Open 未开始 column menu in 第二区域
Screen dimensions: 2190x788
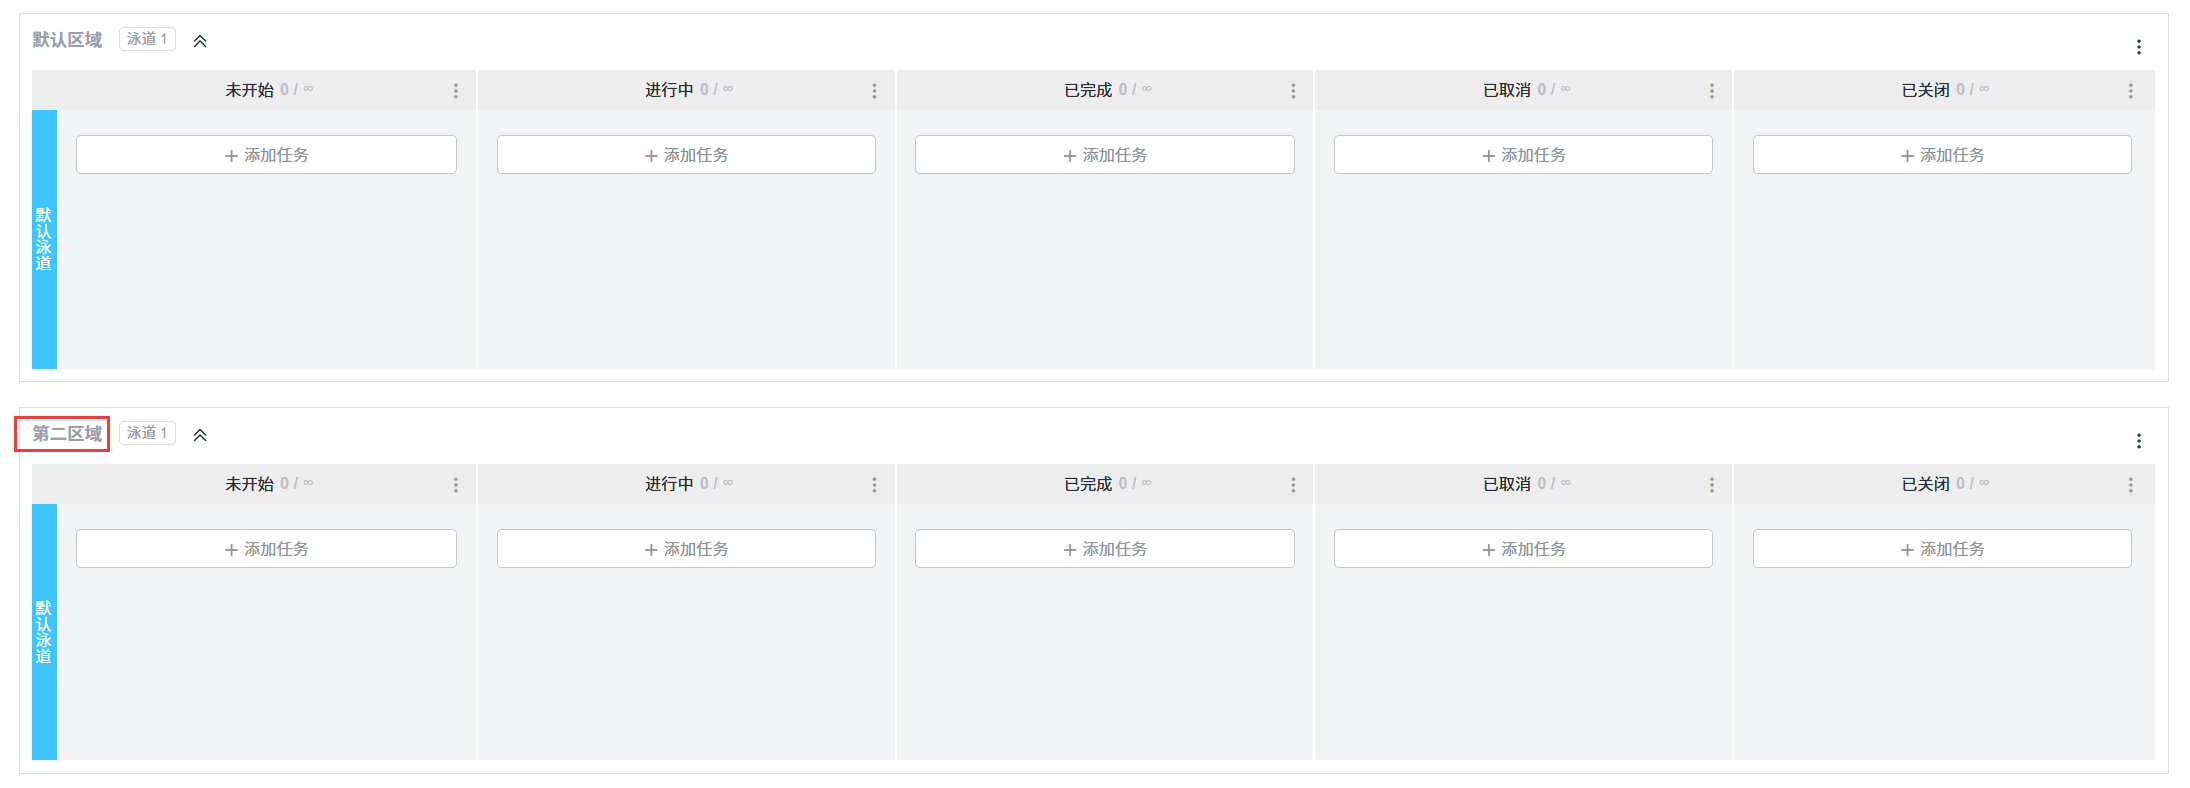tap(456, 485)
